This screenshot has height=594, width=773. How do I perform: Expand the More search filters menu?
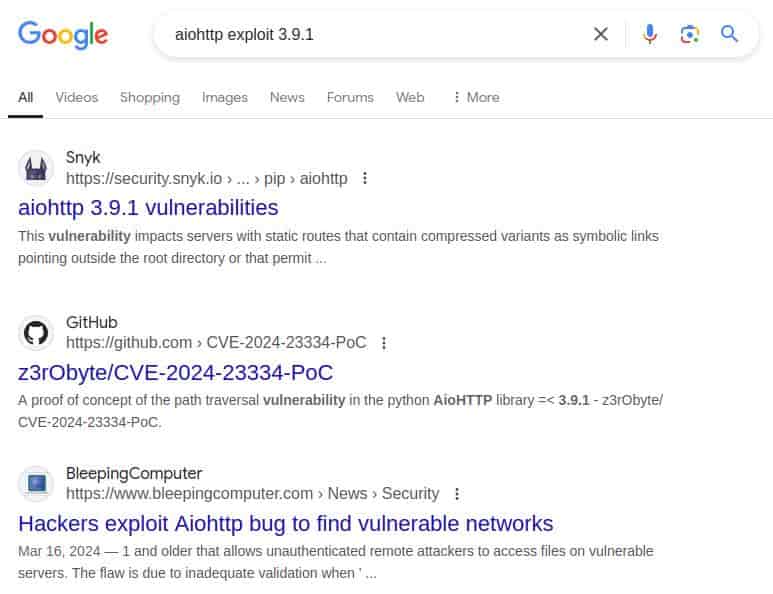(x=476, y=97)
